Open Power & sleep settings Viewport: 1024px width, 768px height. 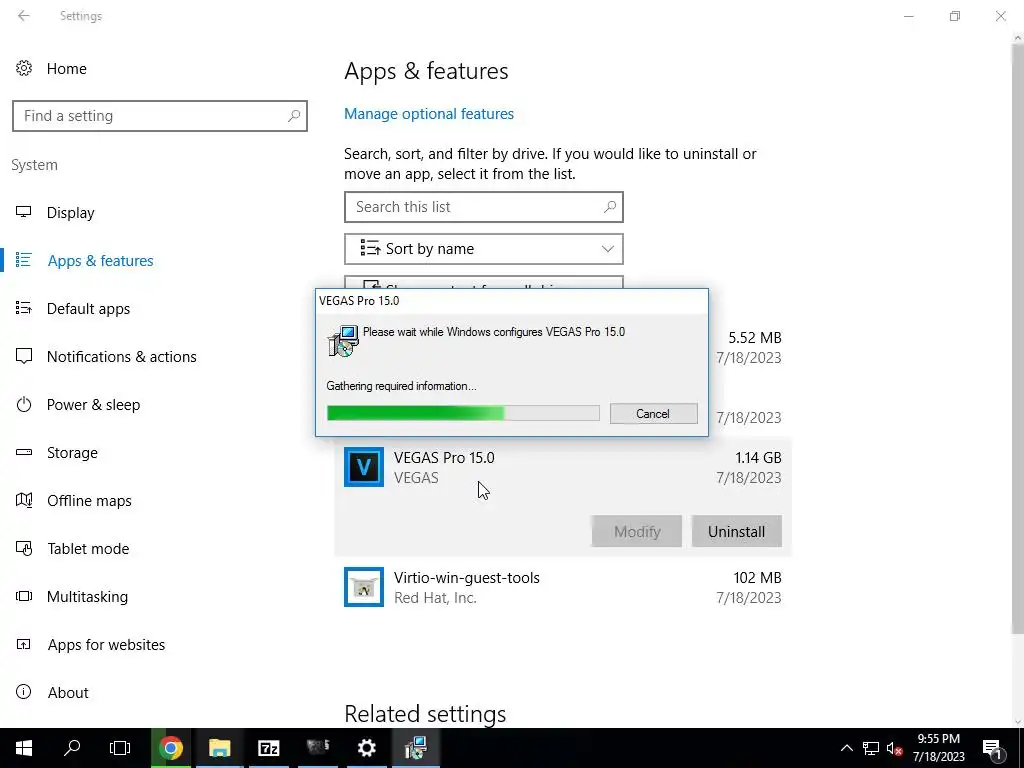(93, 405)
